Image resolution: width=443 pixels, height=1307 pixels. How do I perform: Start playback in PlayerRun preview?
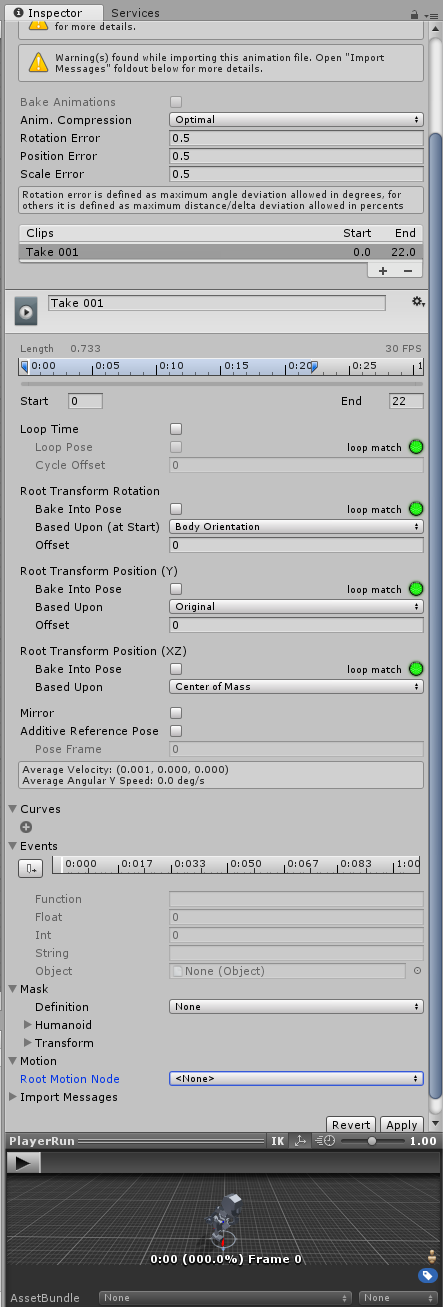25,1162
